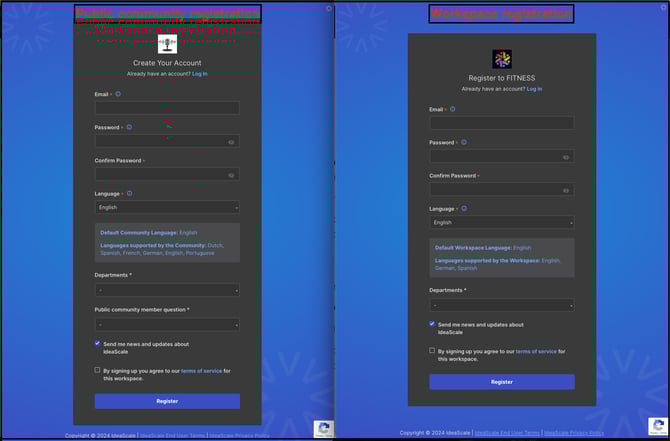Click Log in link on Create Your Account form

pyautogui.click(x=200, y=74)
